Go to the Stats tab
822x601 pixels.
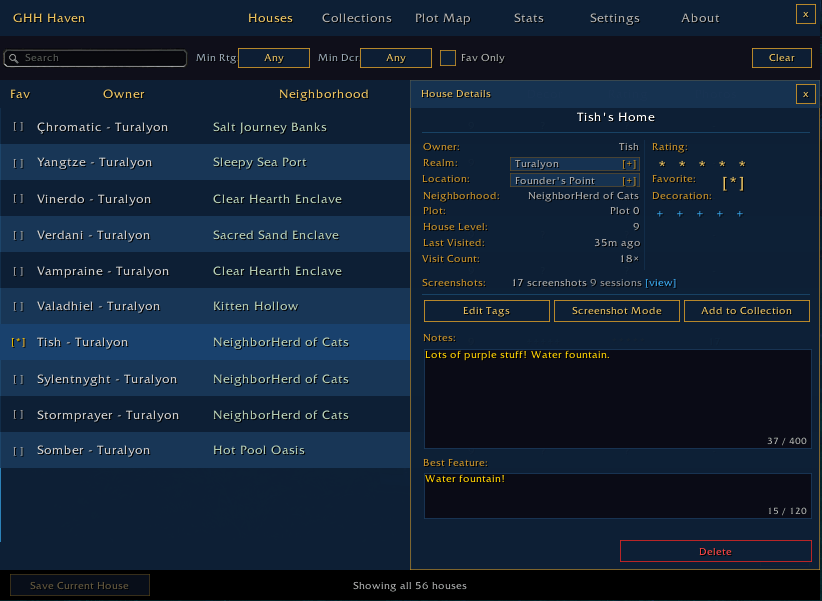point(528,18)
